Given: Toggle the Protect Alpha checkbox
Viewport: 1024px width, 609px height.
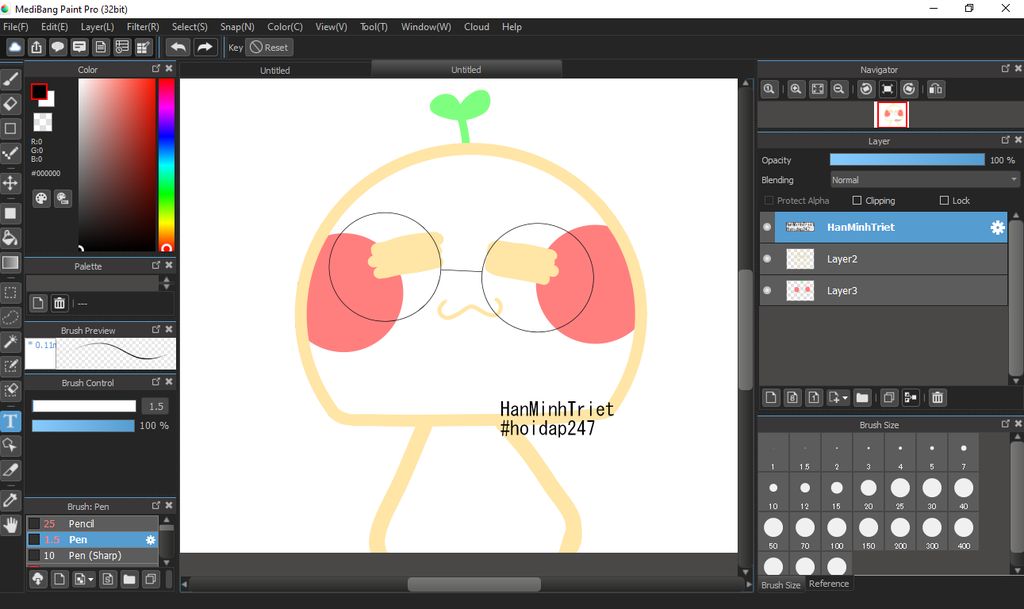Looking at the screenshot, I should (x=769, y=200).
